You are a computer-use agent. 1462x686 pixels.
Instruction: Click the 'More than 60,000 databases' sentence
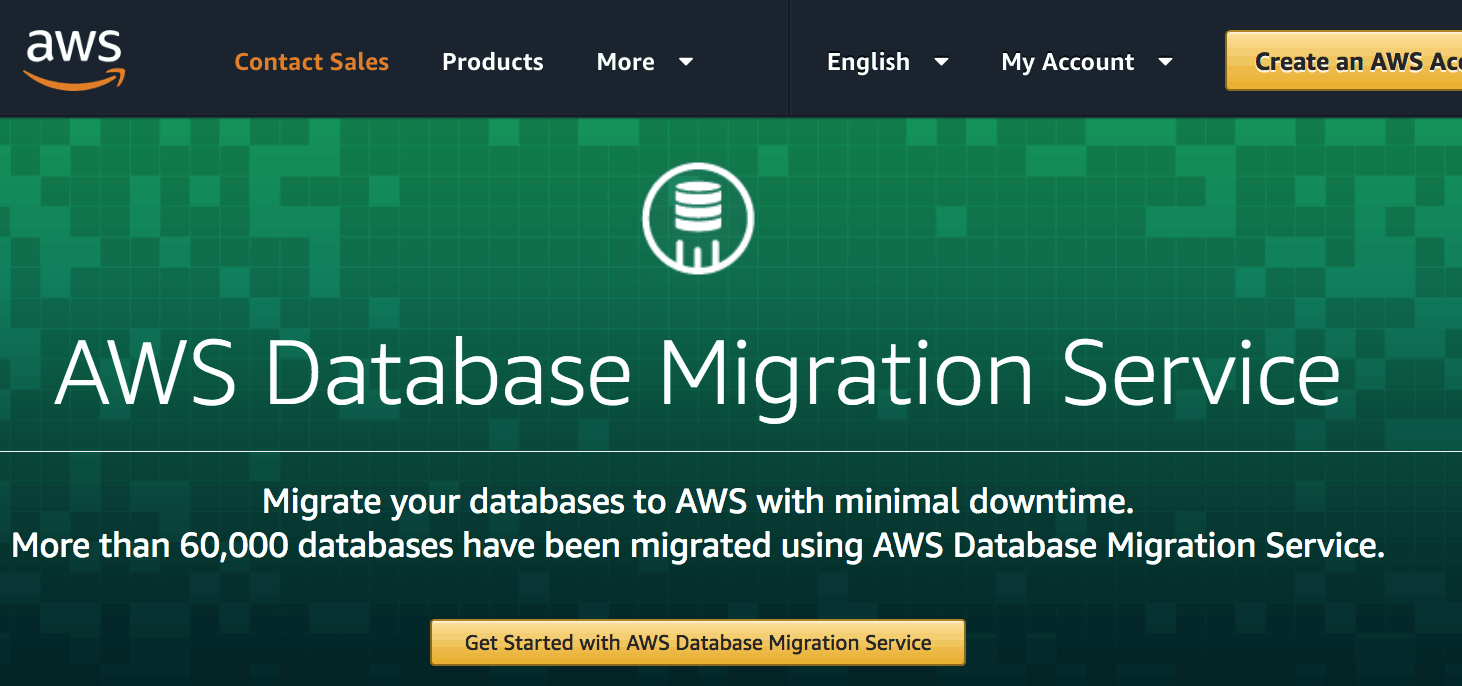698,546
